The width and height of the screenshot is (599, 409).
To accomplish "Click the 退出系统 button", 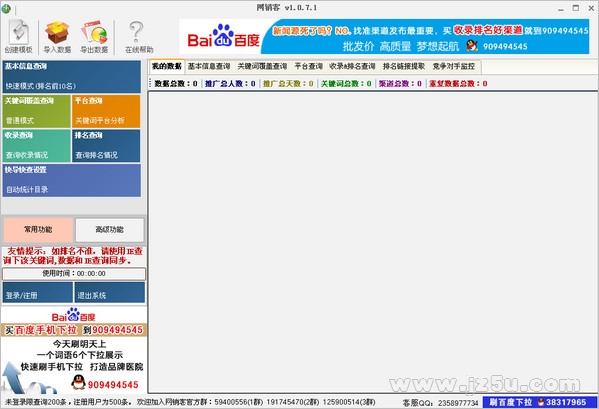I will [x=110, y=292].
